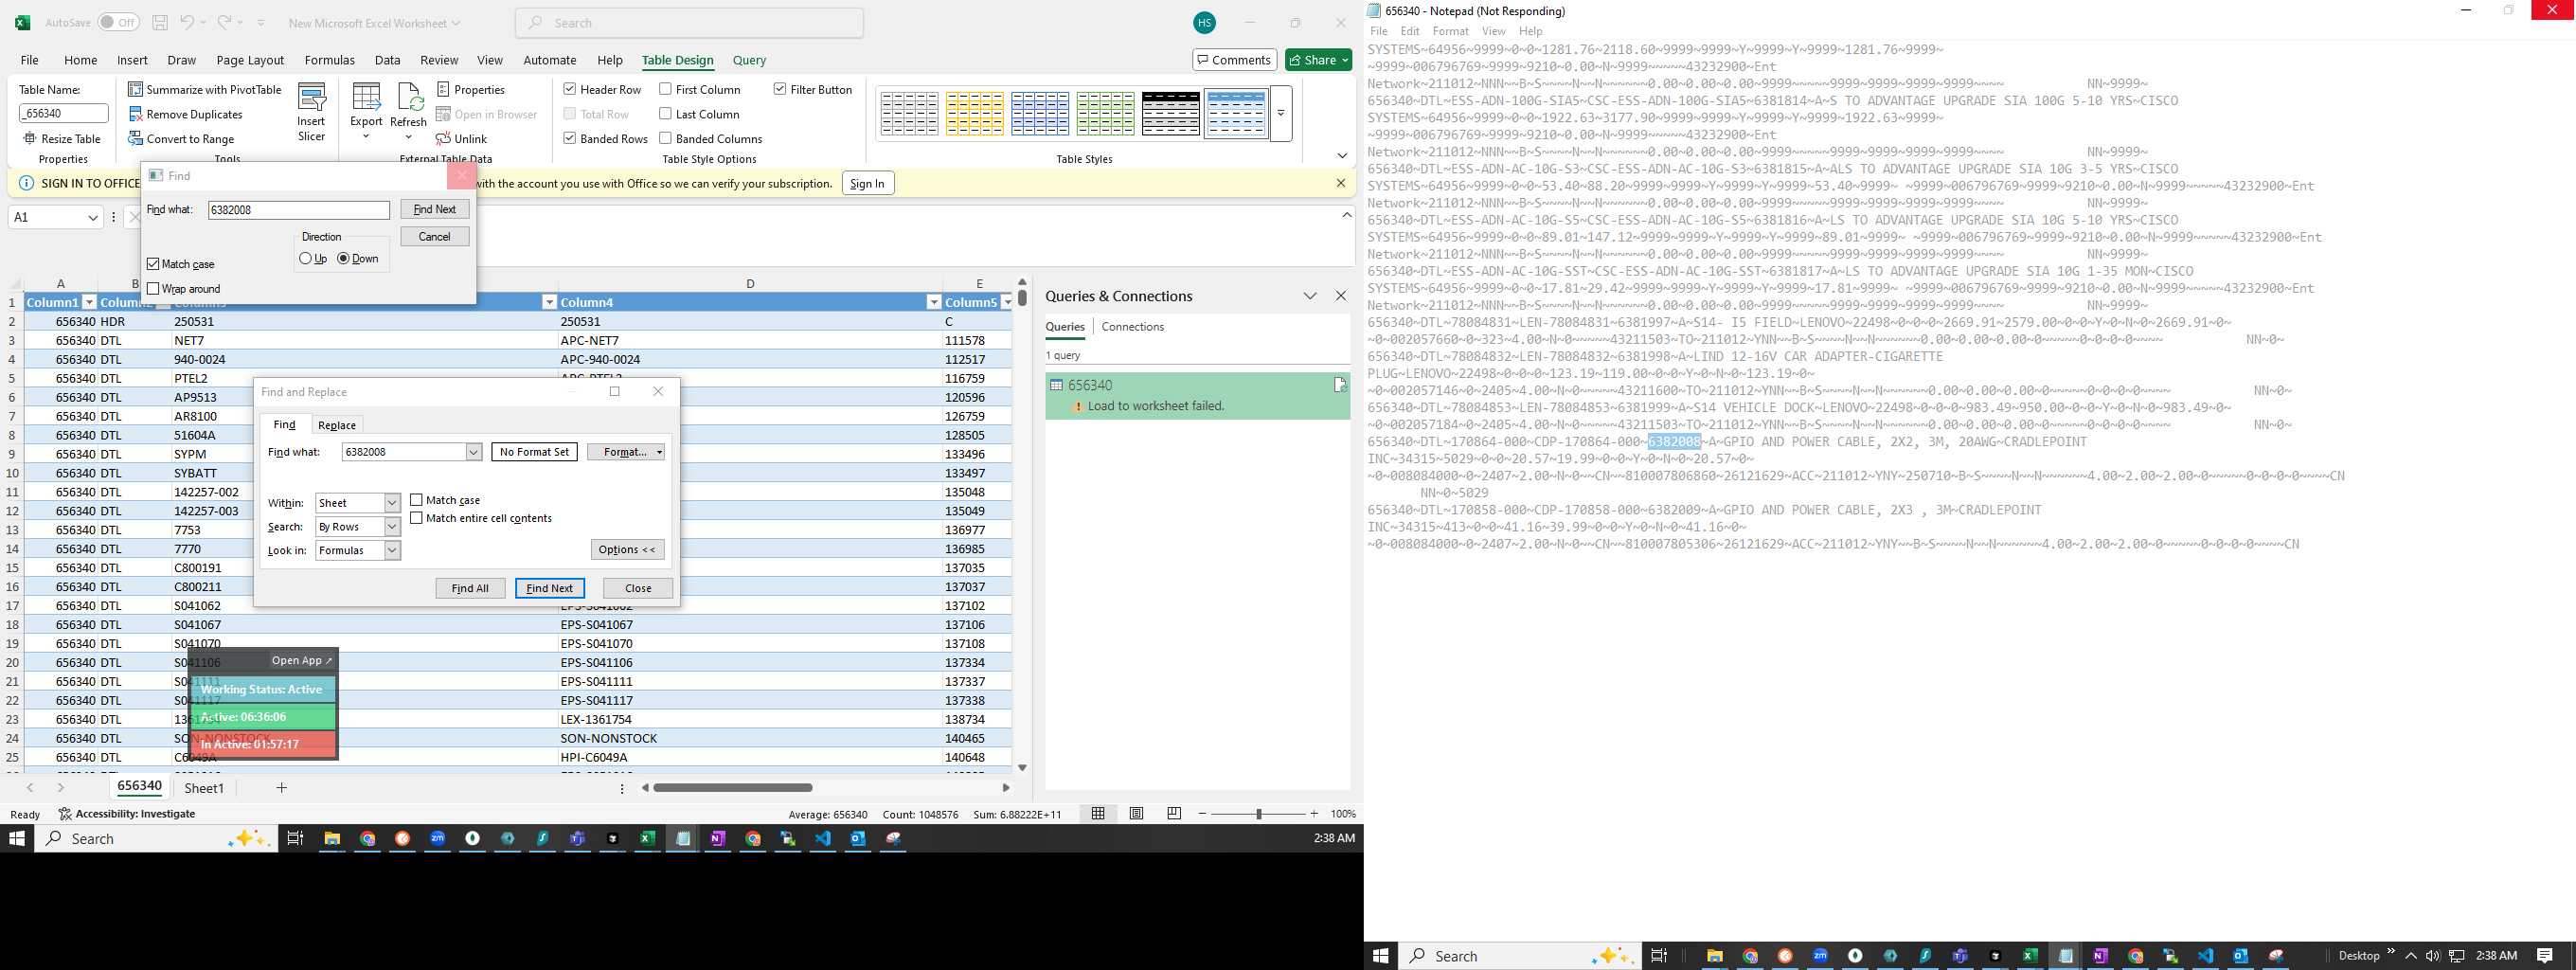Select Normal view in status bar
The width and height of the screenshot is (2576, 970).
coord(1098,814)
